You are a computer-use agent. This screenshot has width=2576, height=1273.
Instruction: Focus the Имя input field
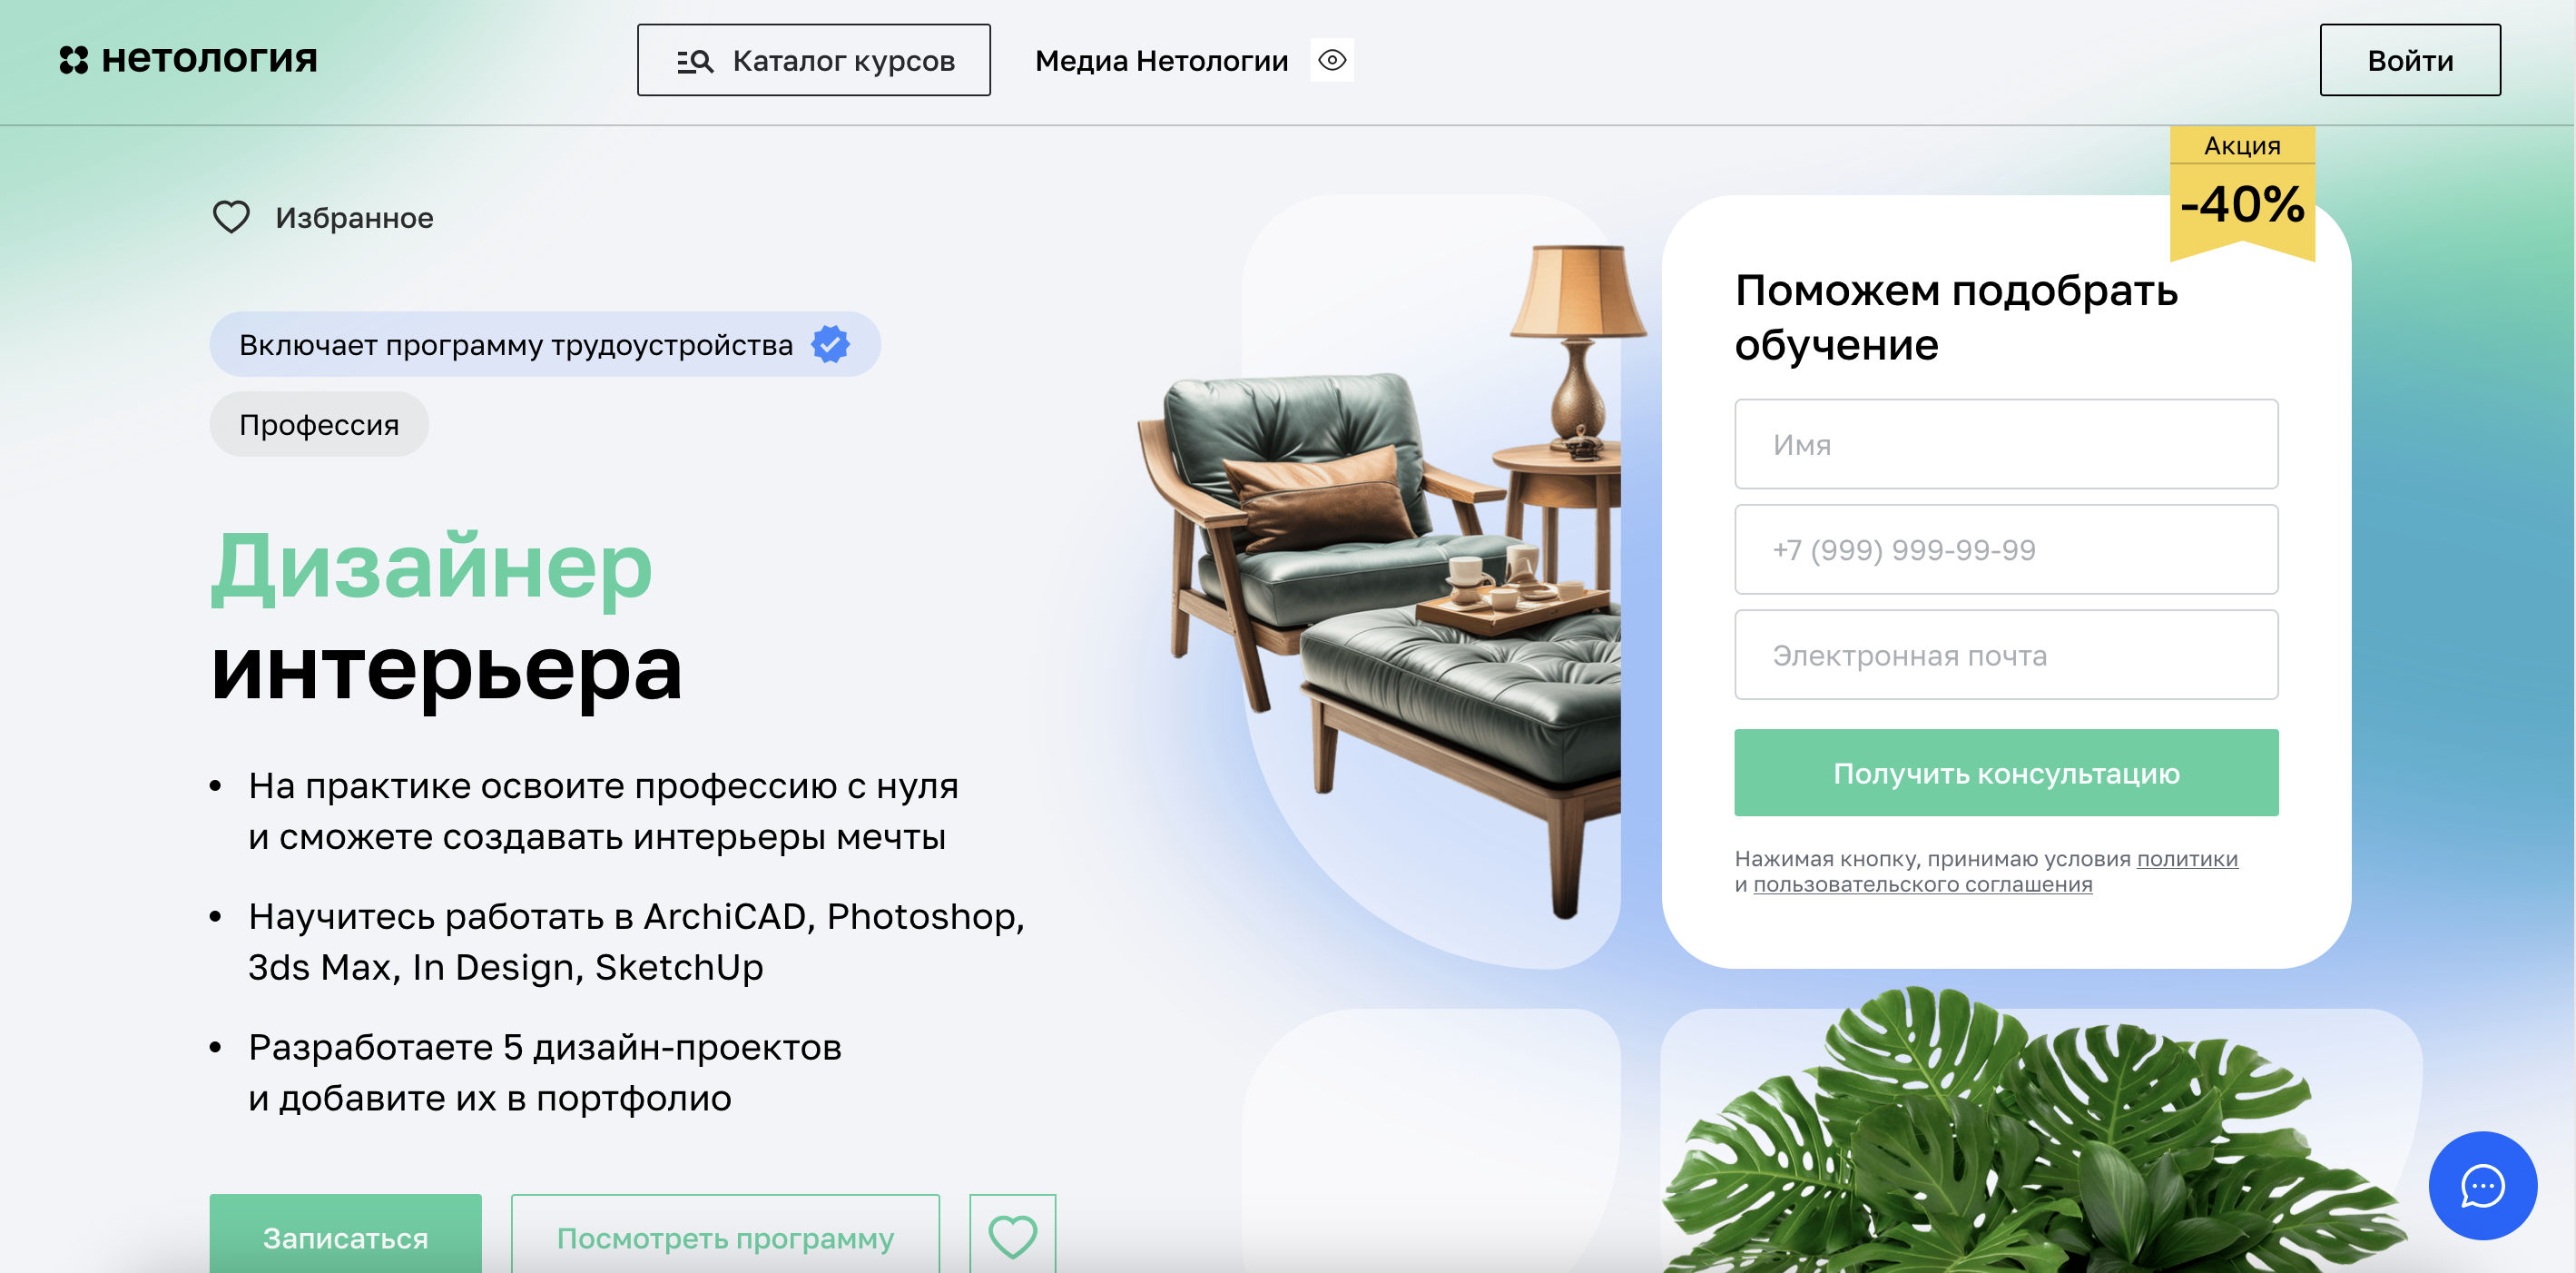(2006, 444)
